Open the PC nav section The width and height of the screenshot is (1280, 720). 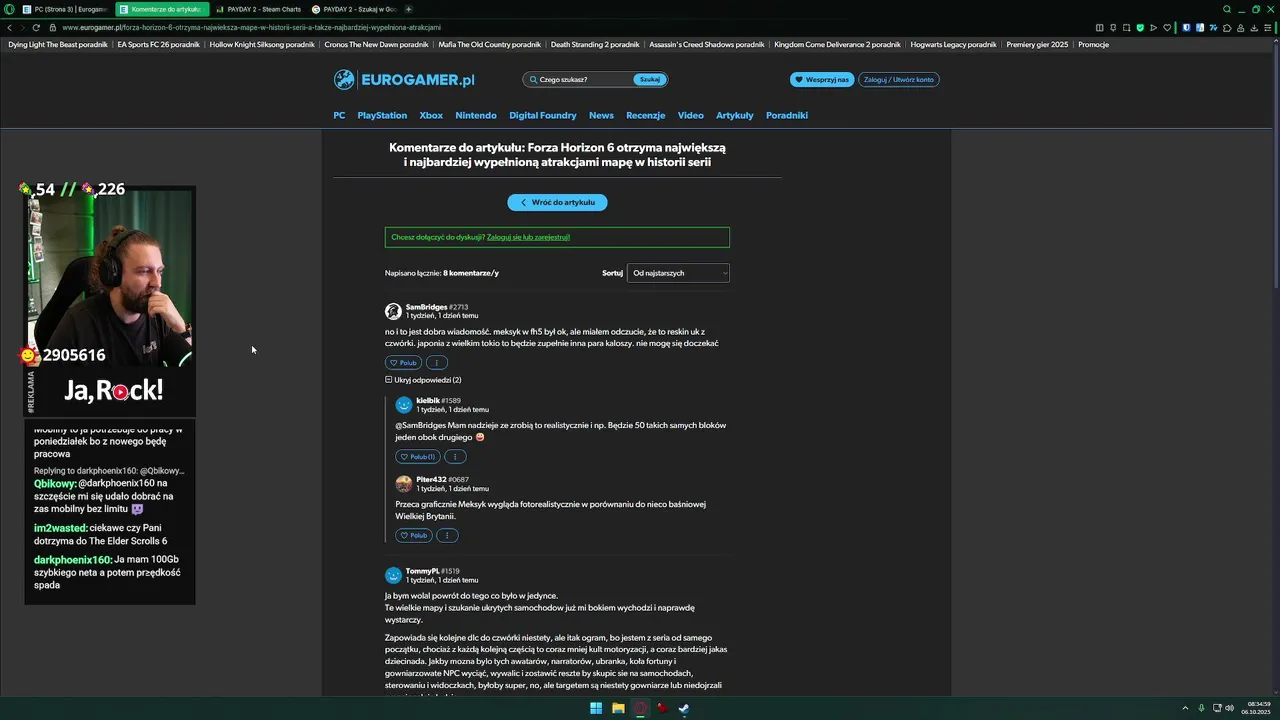point(339,115)
